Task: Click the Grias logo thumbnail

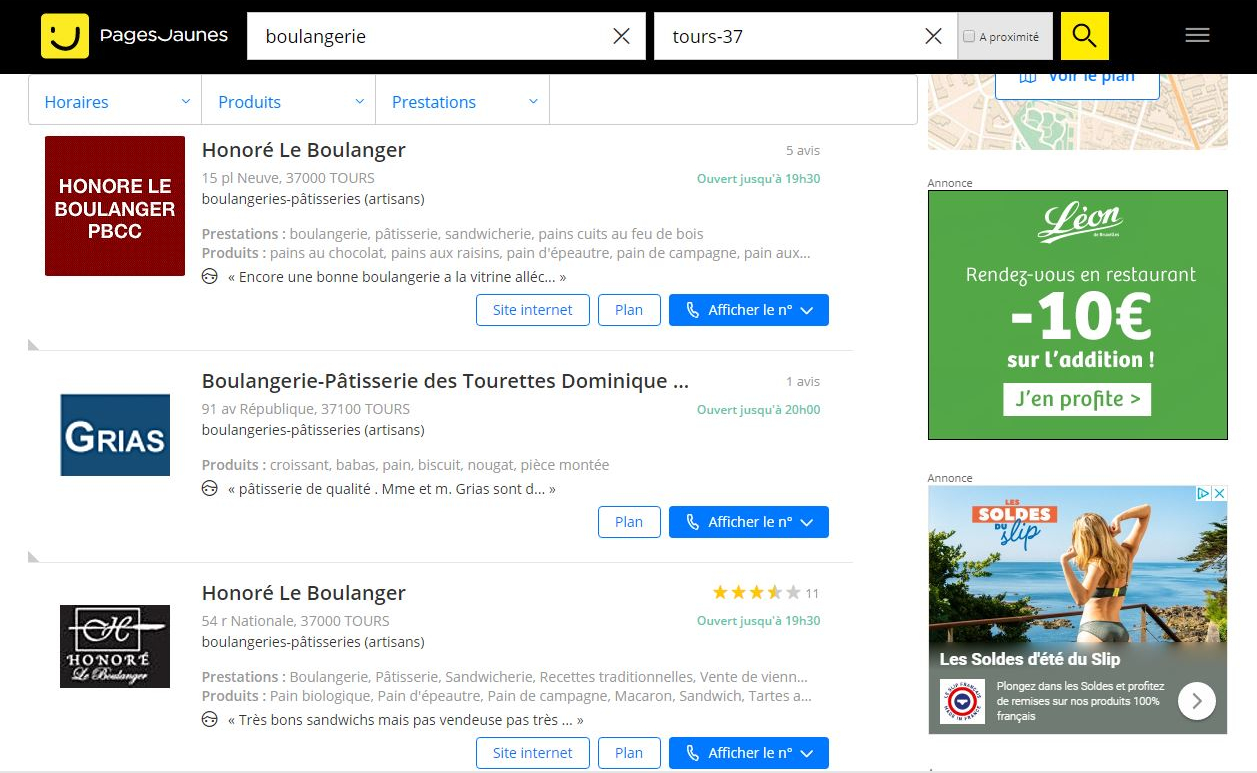Action: (115, 435)
